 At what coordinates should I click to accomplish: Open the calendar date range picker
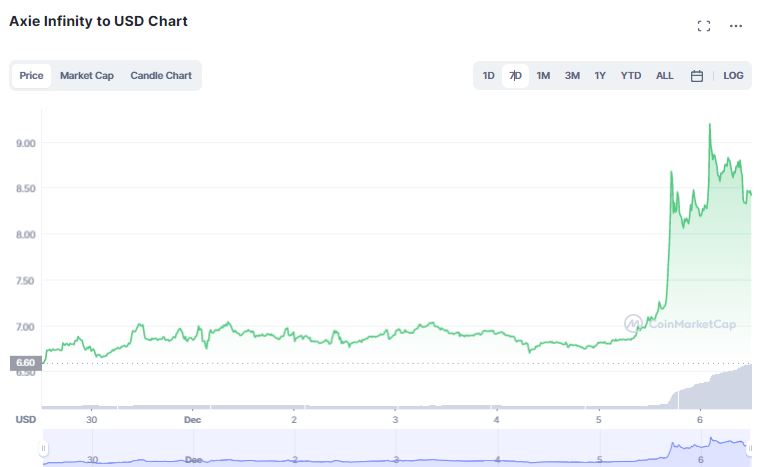tap(697, 76)
